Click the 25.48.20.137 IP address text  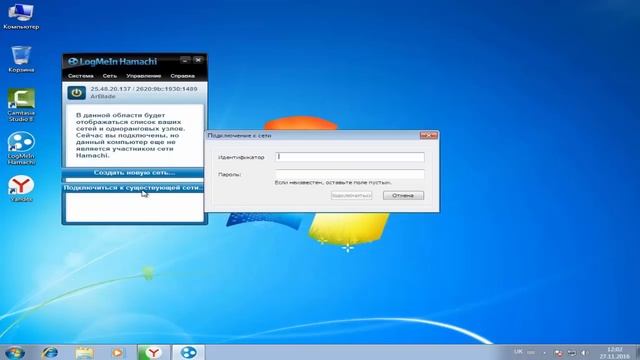click(x=111, y=89)
